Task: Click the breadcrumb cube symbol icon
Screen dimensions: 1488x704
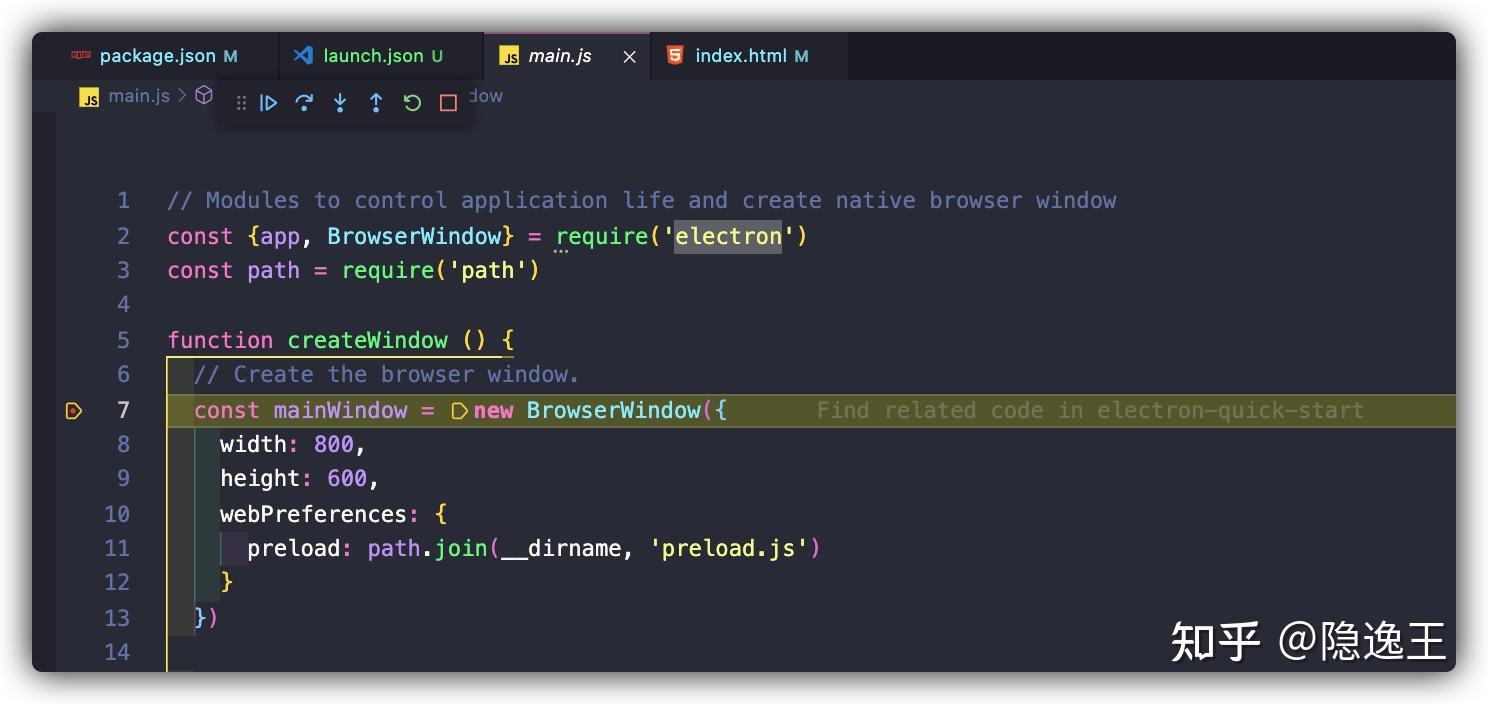Action: (x=204, y=95)
